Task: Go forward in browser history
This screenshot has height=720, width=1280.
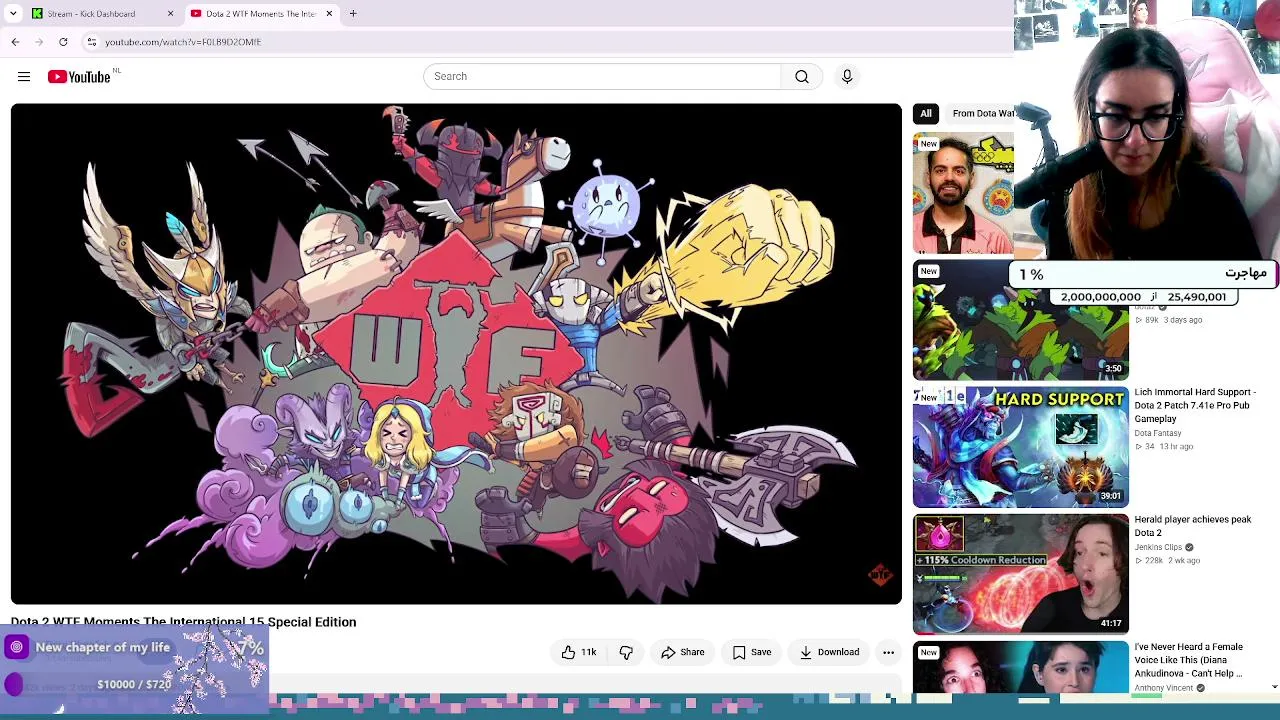Action: (39, 42)
